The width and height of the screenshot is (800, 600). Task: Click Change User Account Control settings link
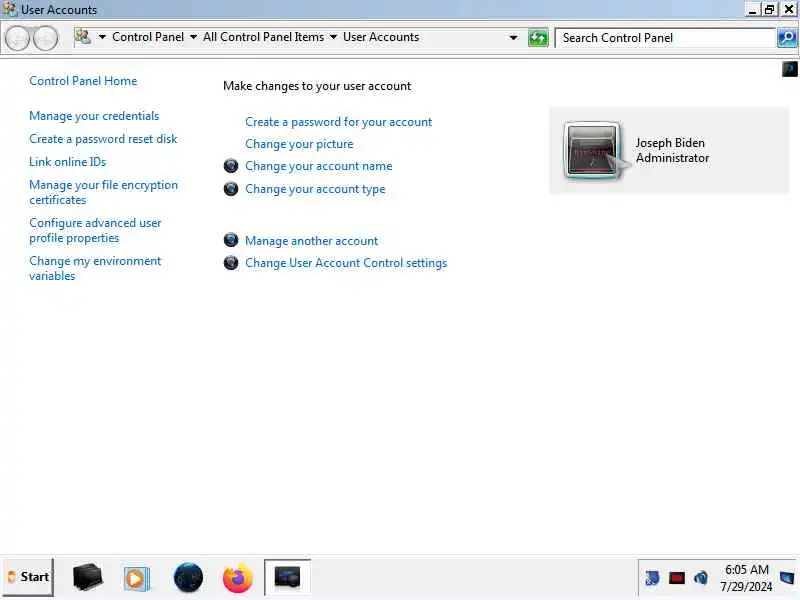pyautogui.click(x=346, y=263)
